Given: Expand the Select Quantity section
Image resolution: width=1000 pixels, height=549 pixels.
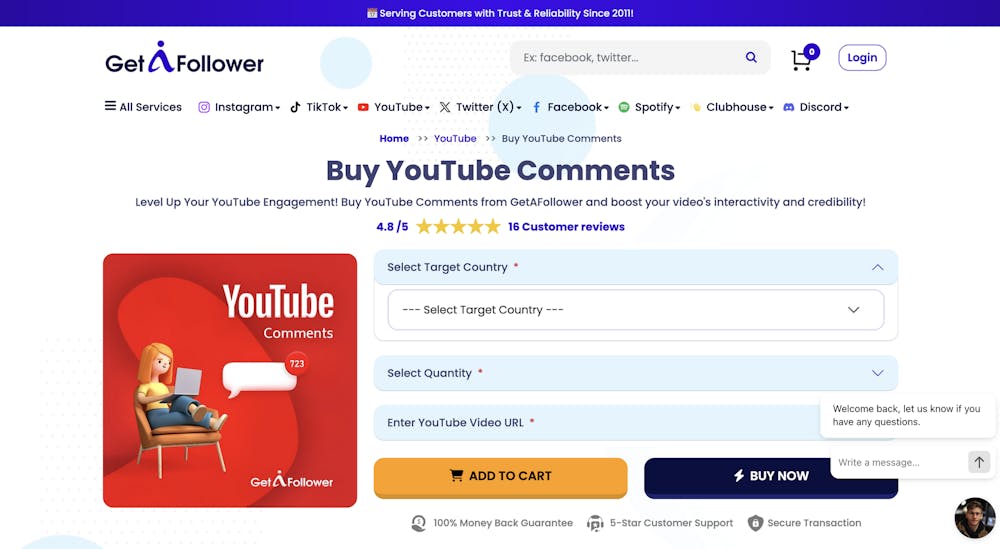Looking at the screenshot, I should pos(635,373).
